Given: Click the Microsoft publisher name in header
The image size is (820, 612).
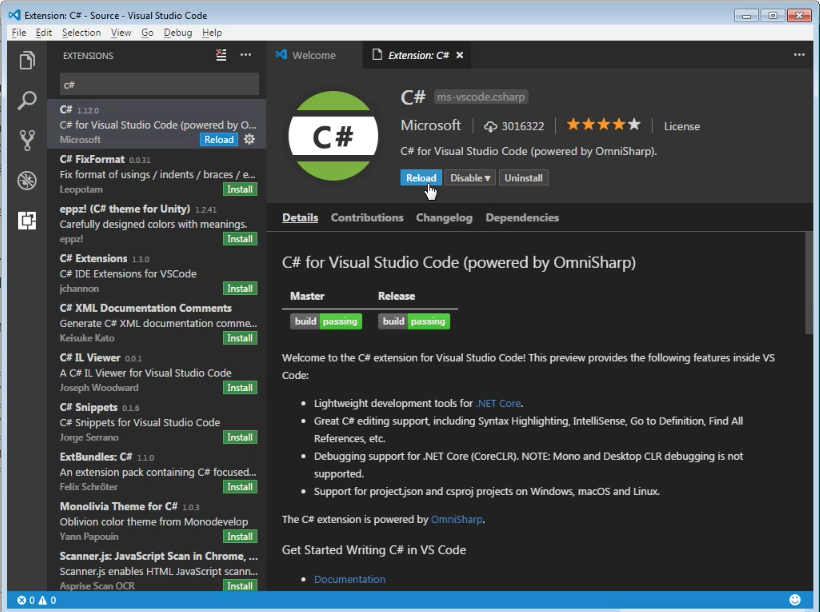Looking at the screenshot, I should pyautogui.click(x=430, y=126).
